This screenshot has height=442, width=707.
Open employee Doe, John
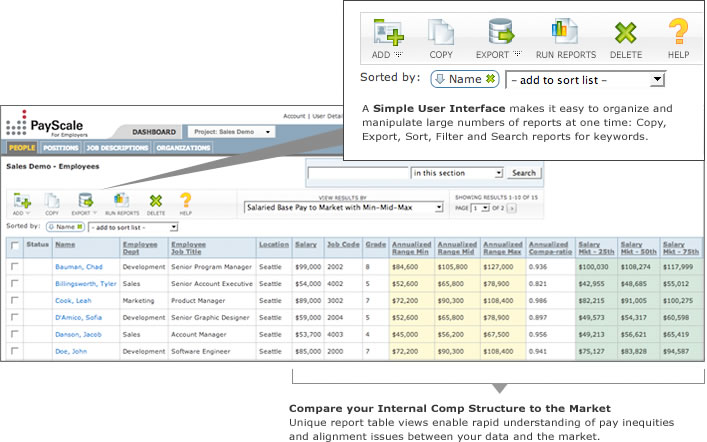71,351
